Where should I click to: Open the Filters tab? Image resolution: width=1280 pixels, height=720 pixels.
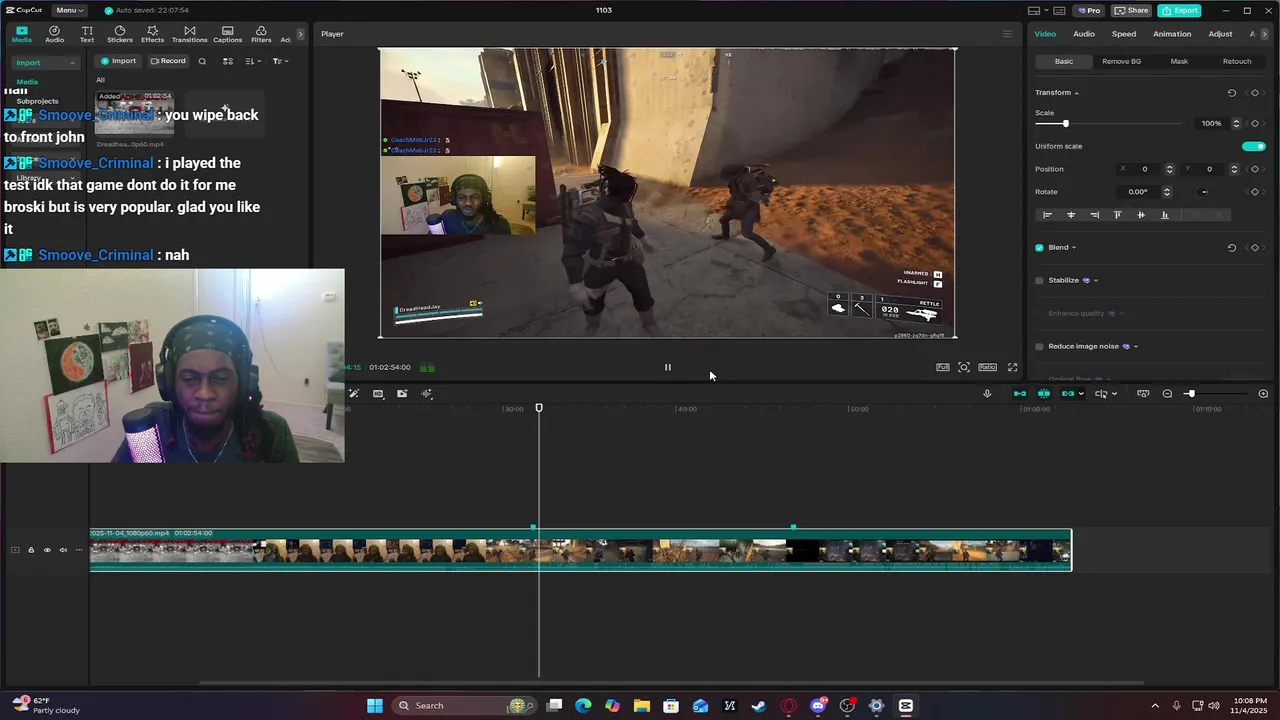click(261, 34)
